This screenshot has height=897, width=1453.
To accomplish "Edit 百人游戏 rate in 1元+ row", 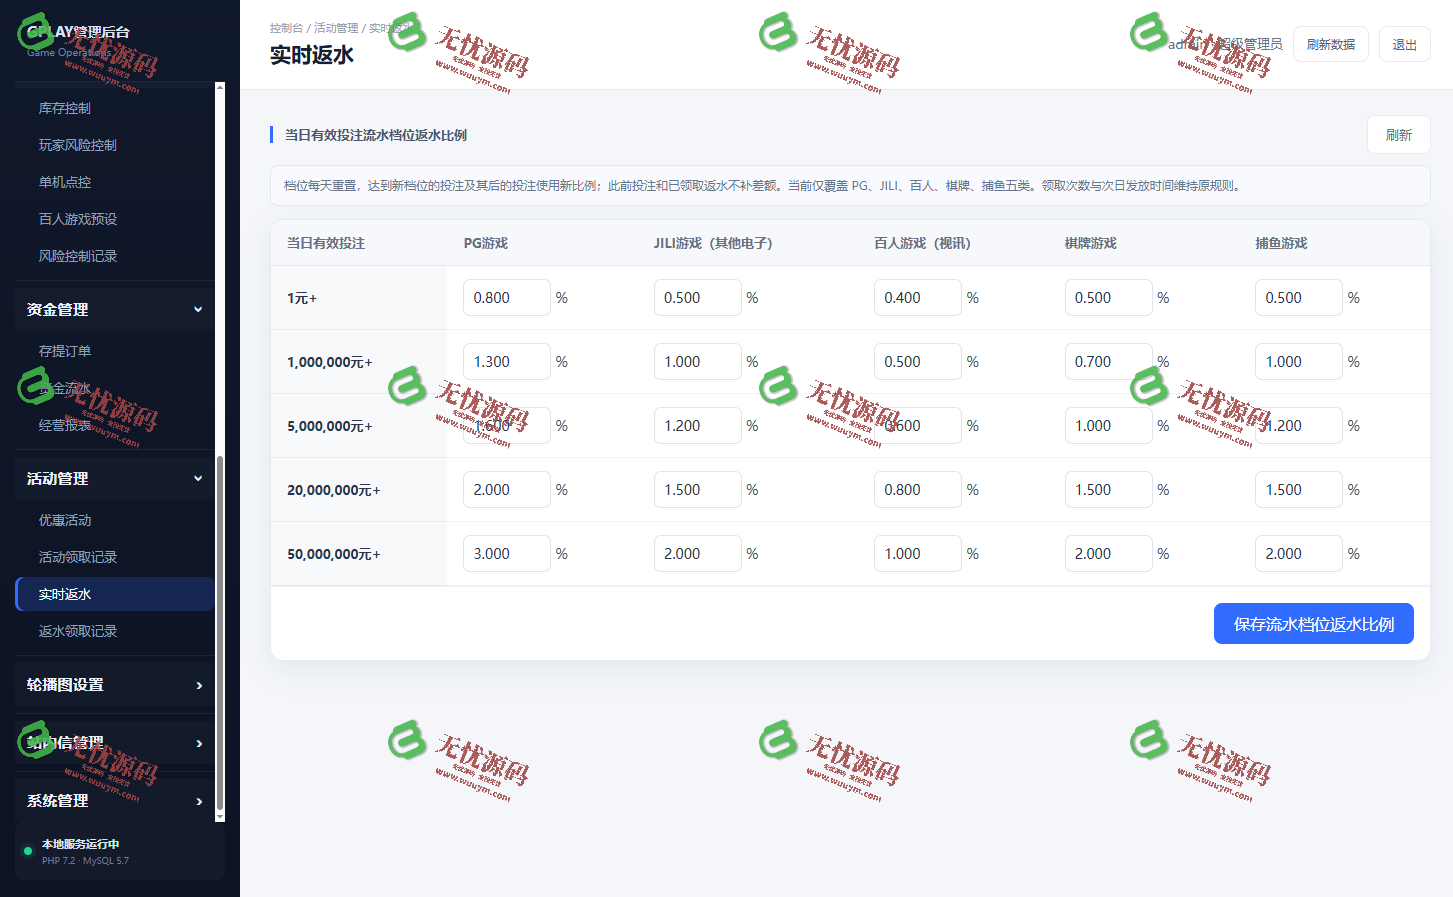I will pyautogui.click(x=918, y=298).
